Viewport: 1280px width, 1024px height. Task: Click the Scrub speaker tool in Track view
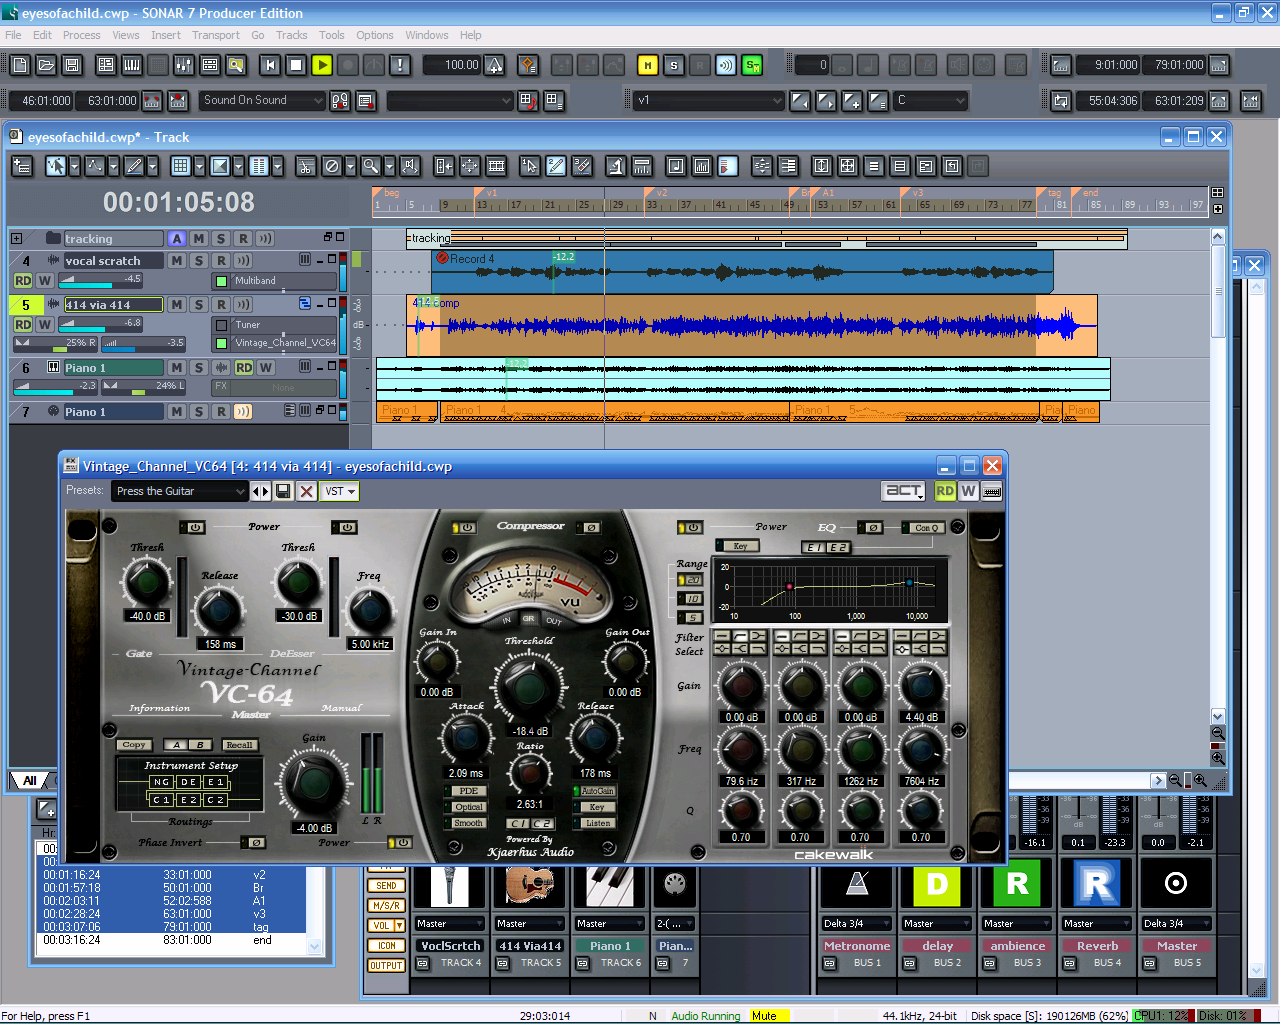click(x=409, y=166)
